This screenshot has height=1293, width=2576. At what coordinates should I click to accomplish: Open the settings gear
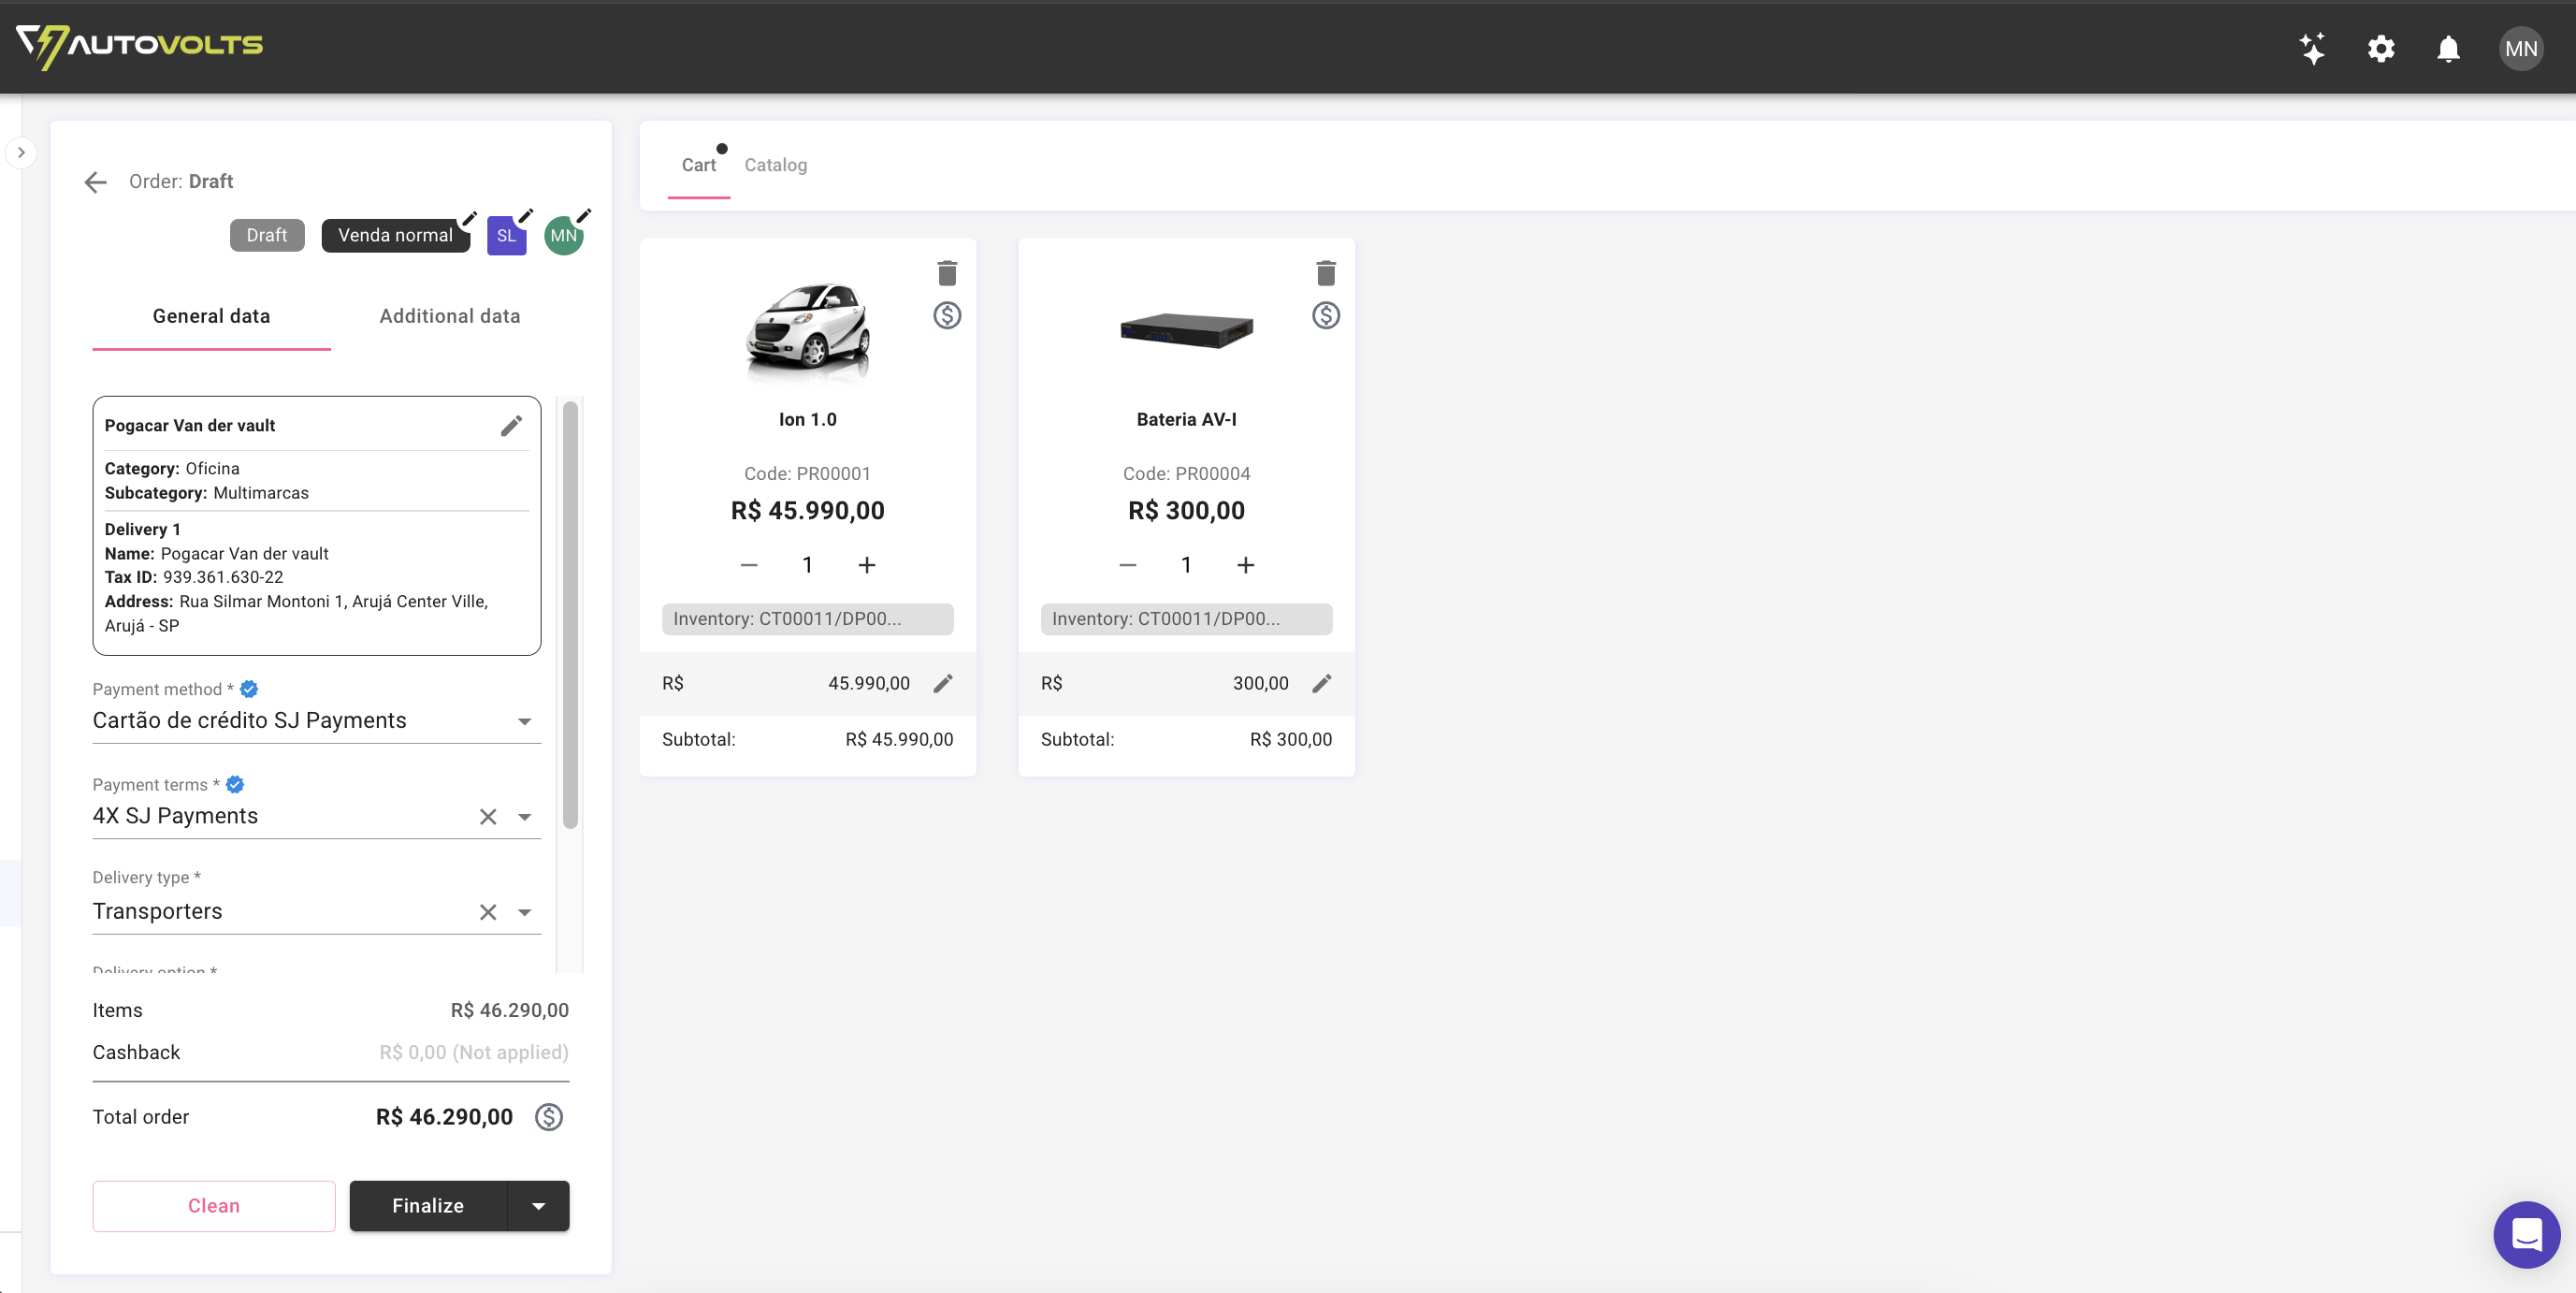click(2381, 48)
